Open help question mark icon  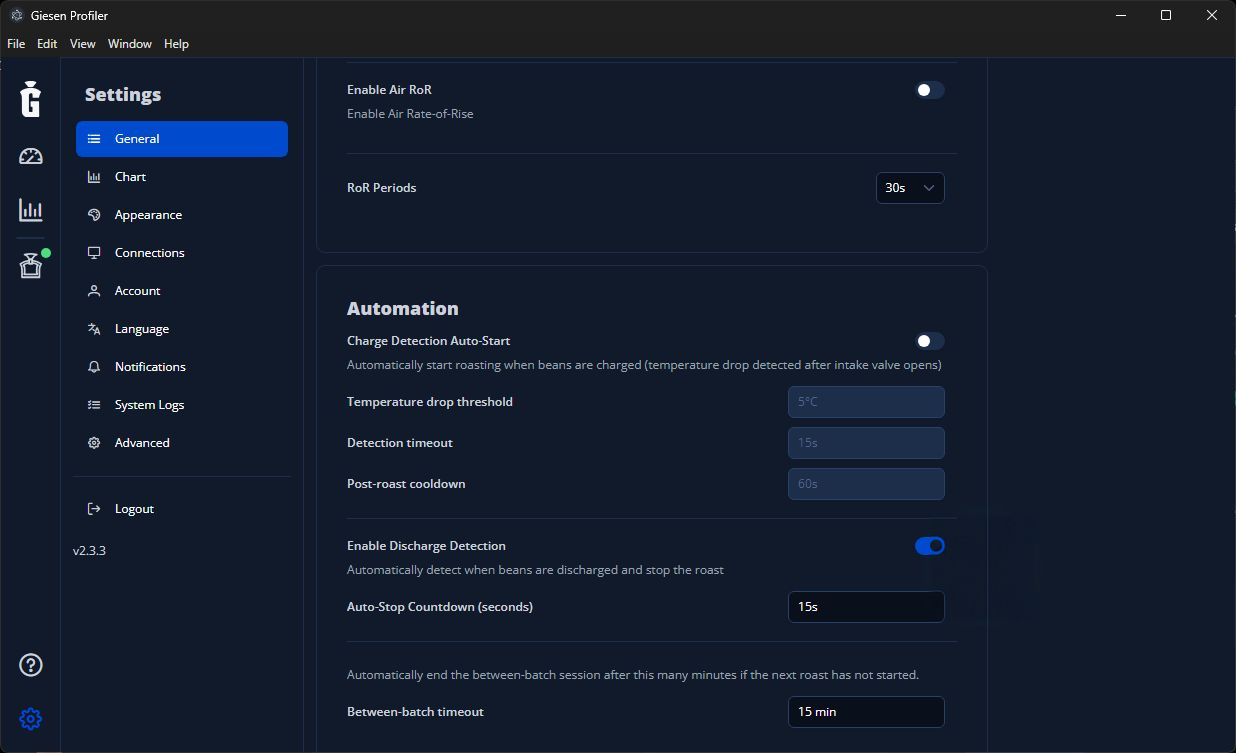31,665
